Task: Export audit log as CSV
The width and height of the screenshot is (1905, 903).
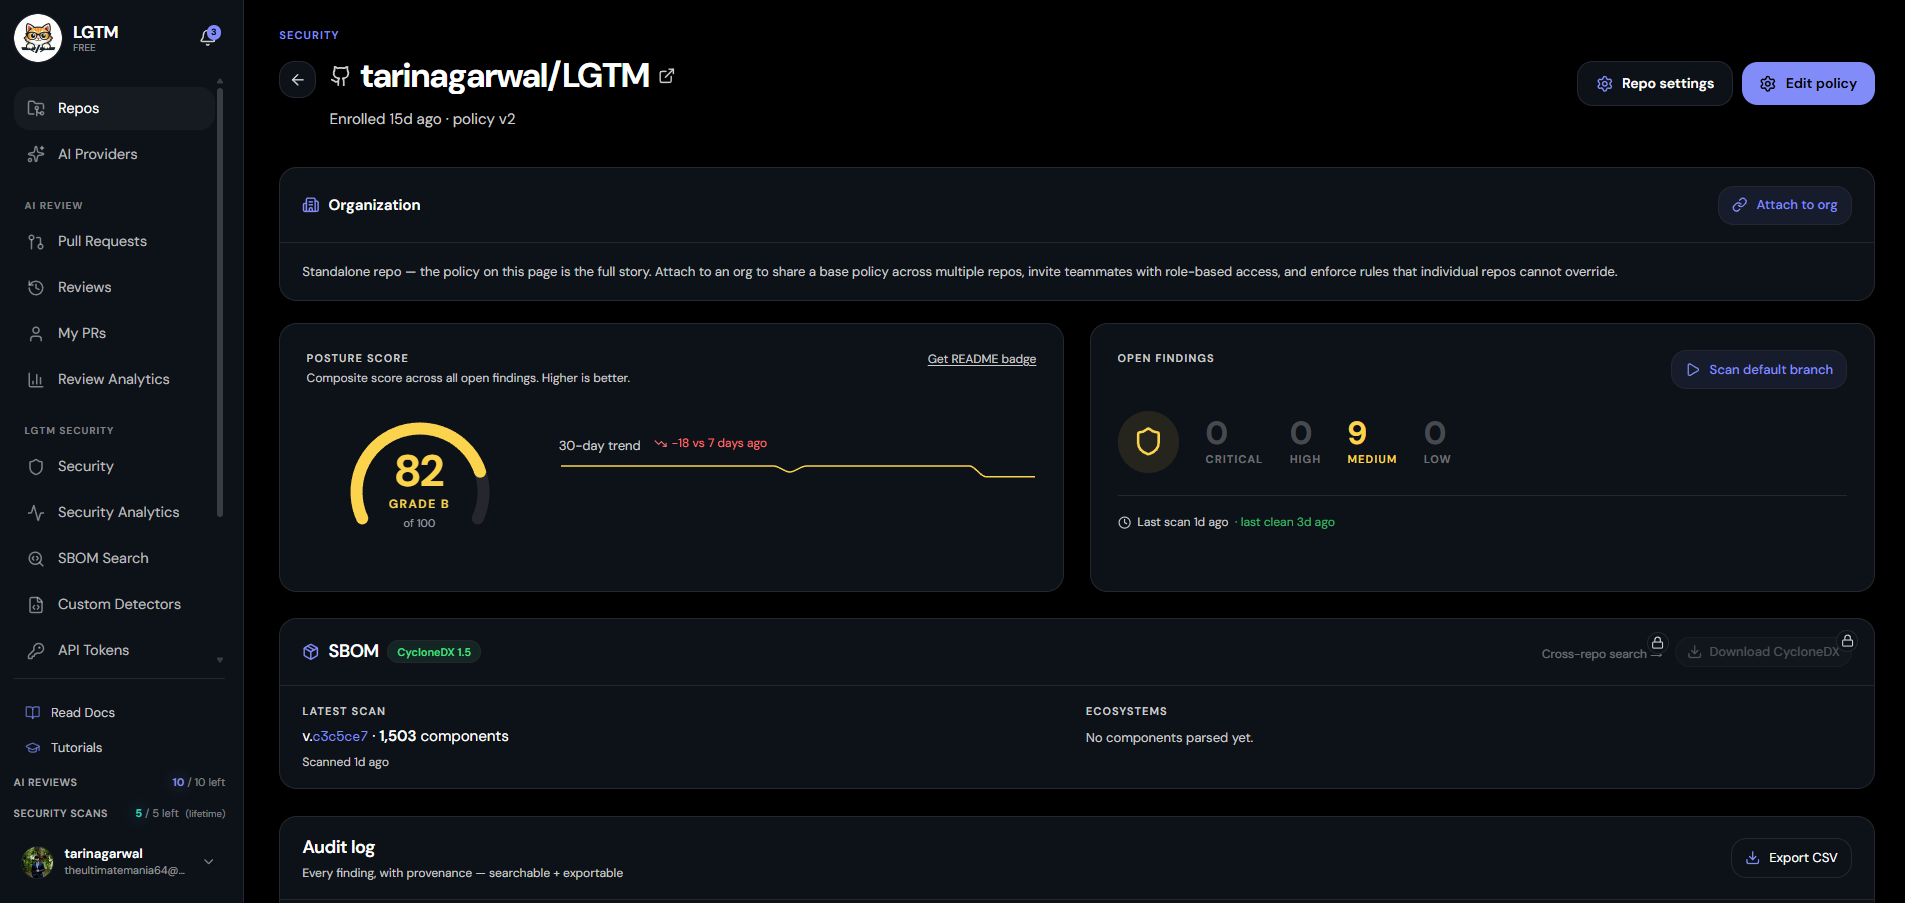Action: tap(1791, 858)
